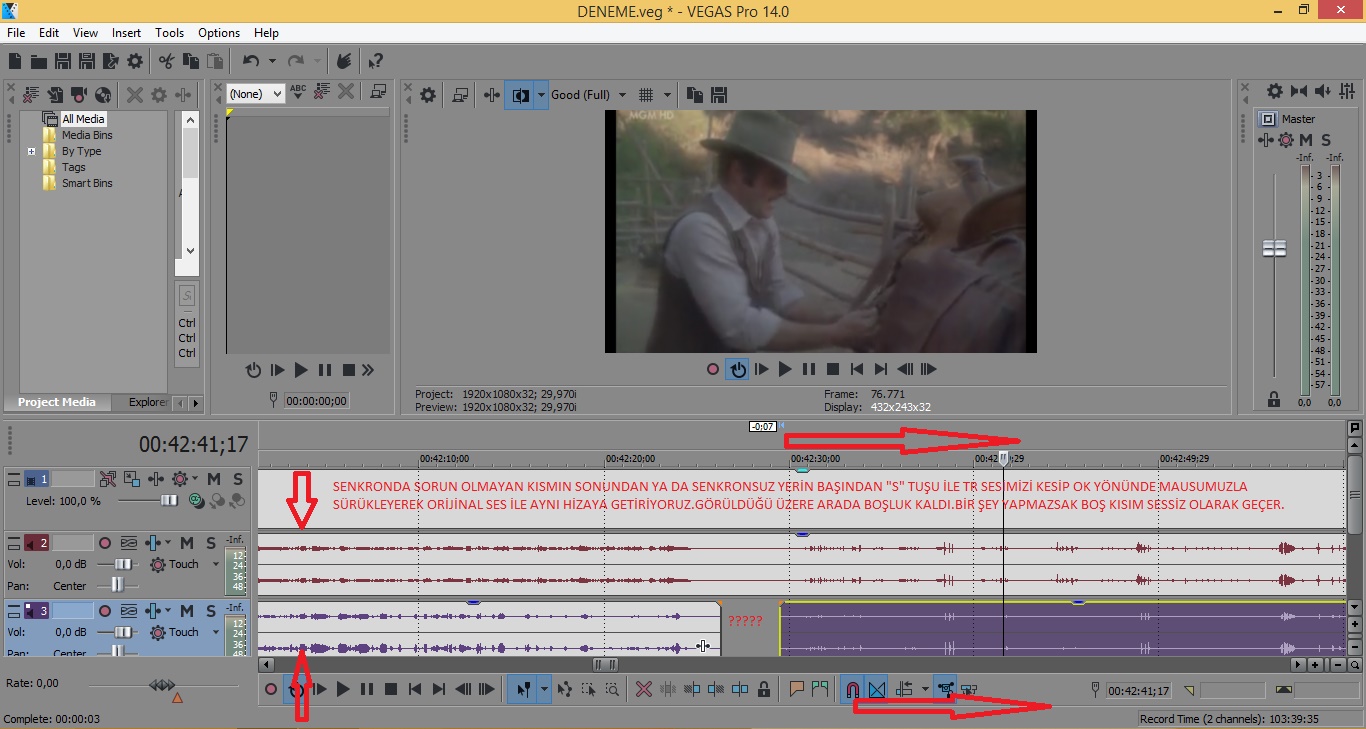Invert phase on audio track 2
The image size is (1366, 729).
pyautogui.click(x=129, y=543)
